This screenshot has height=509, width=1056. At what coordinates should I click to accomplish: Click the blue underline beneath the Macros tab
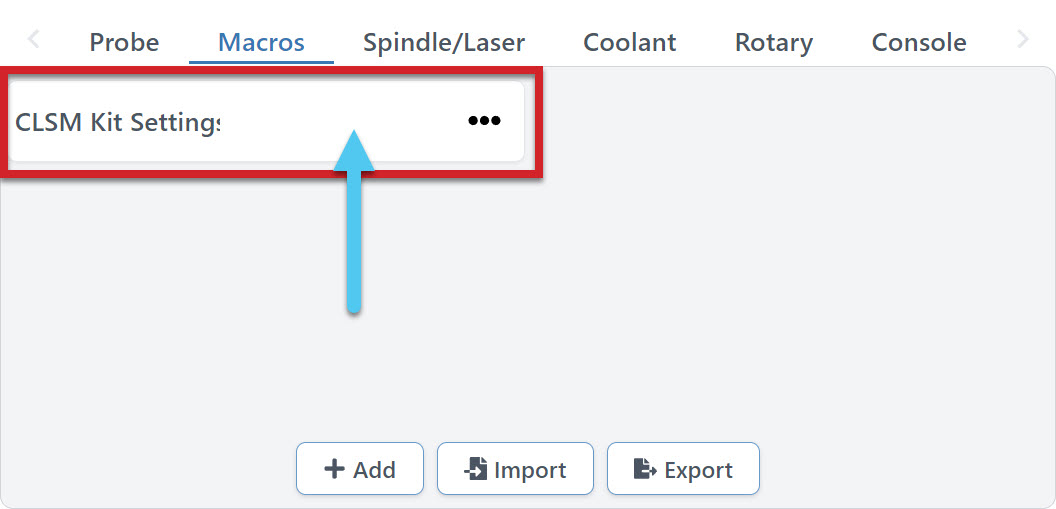[261, 62]
